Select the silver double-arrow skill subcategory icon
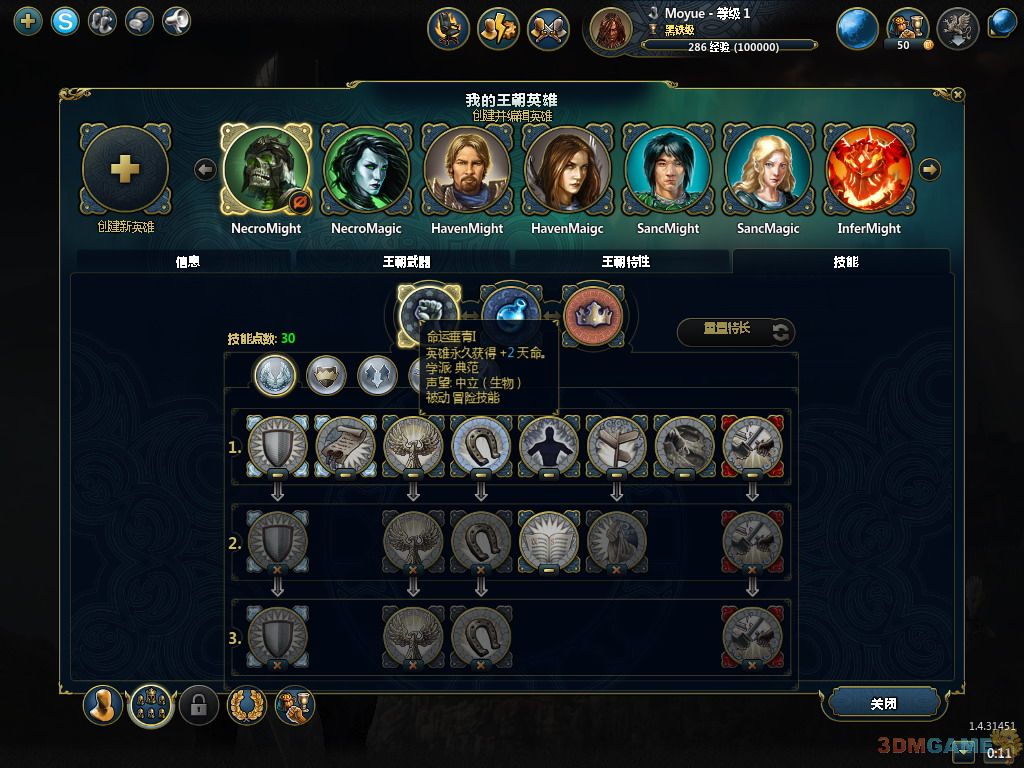 (x=377, y=376)
